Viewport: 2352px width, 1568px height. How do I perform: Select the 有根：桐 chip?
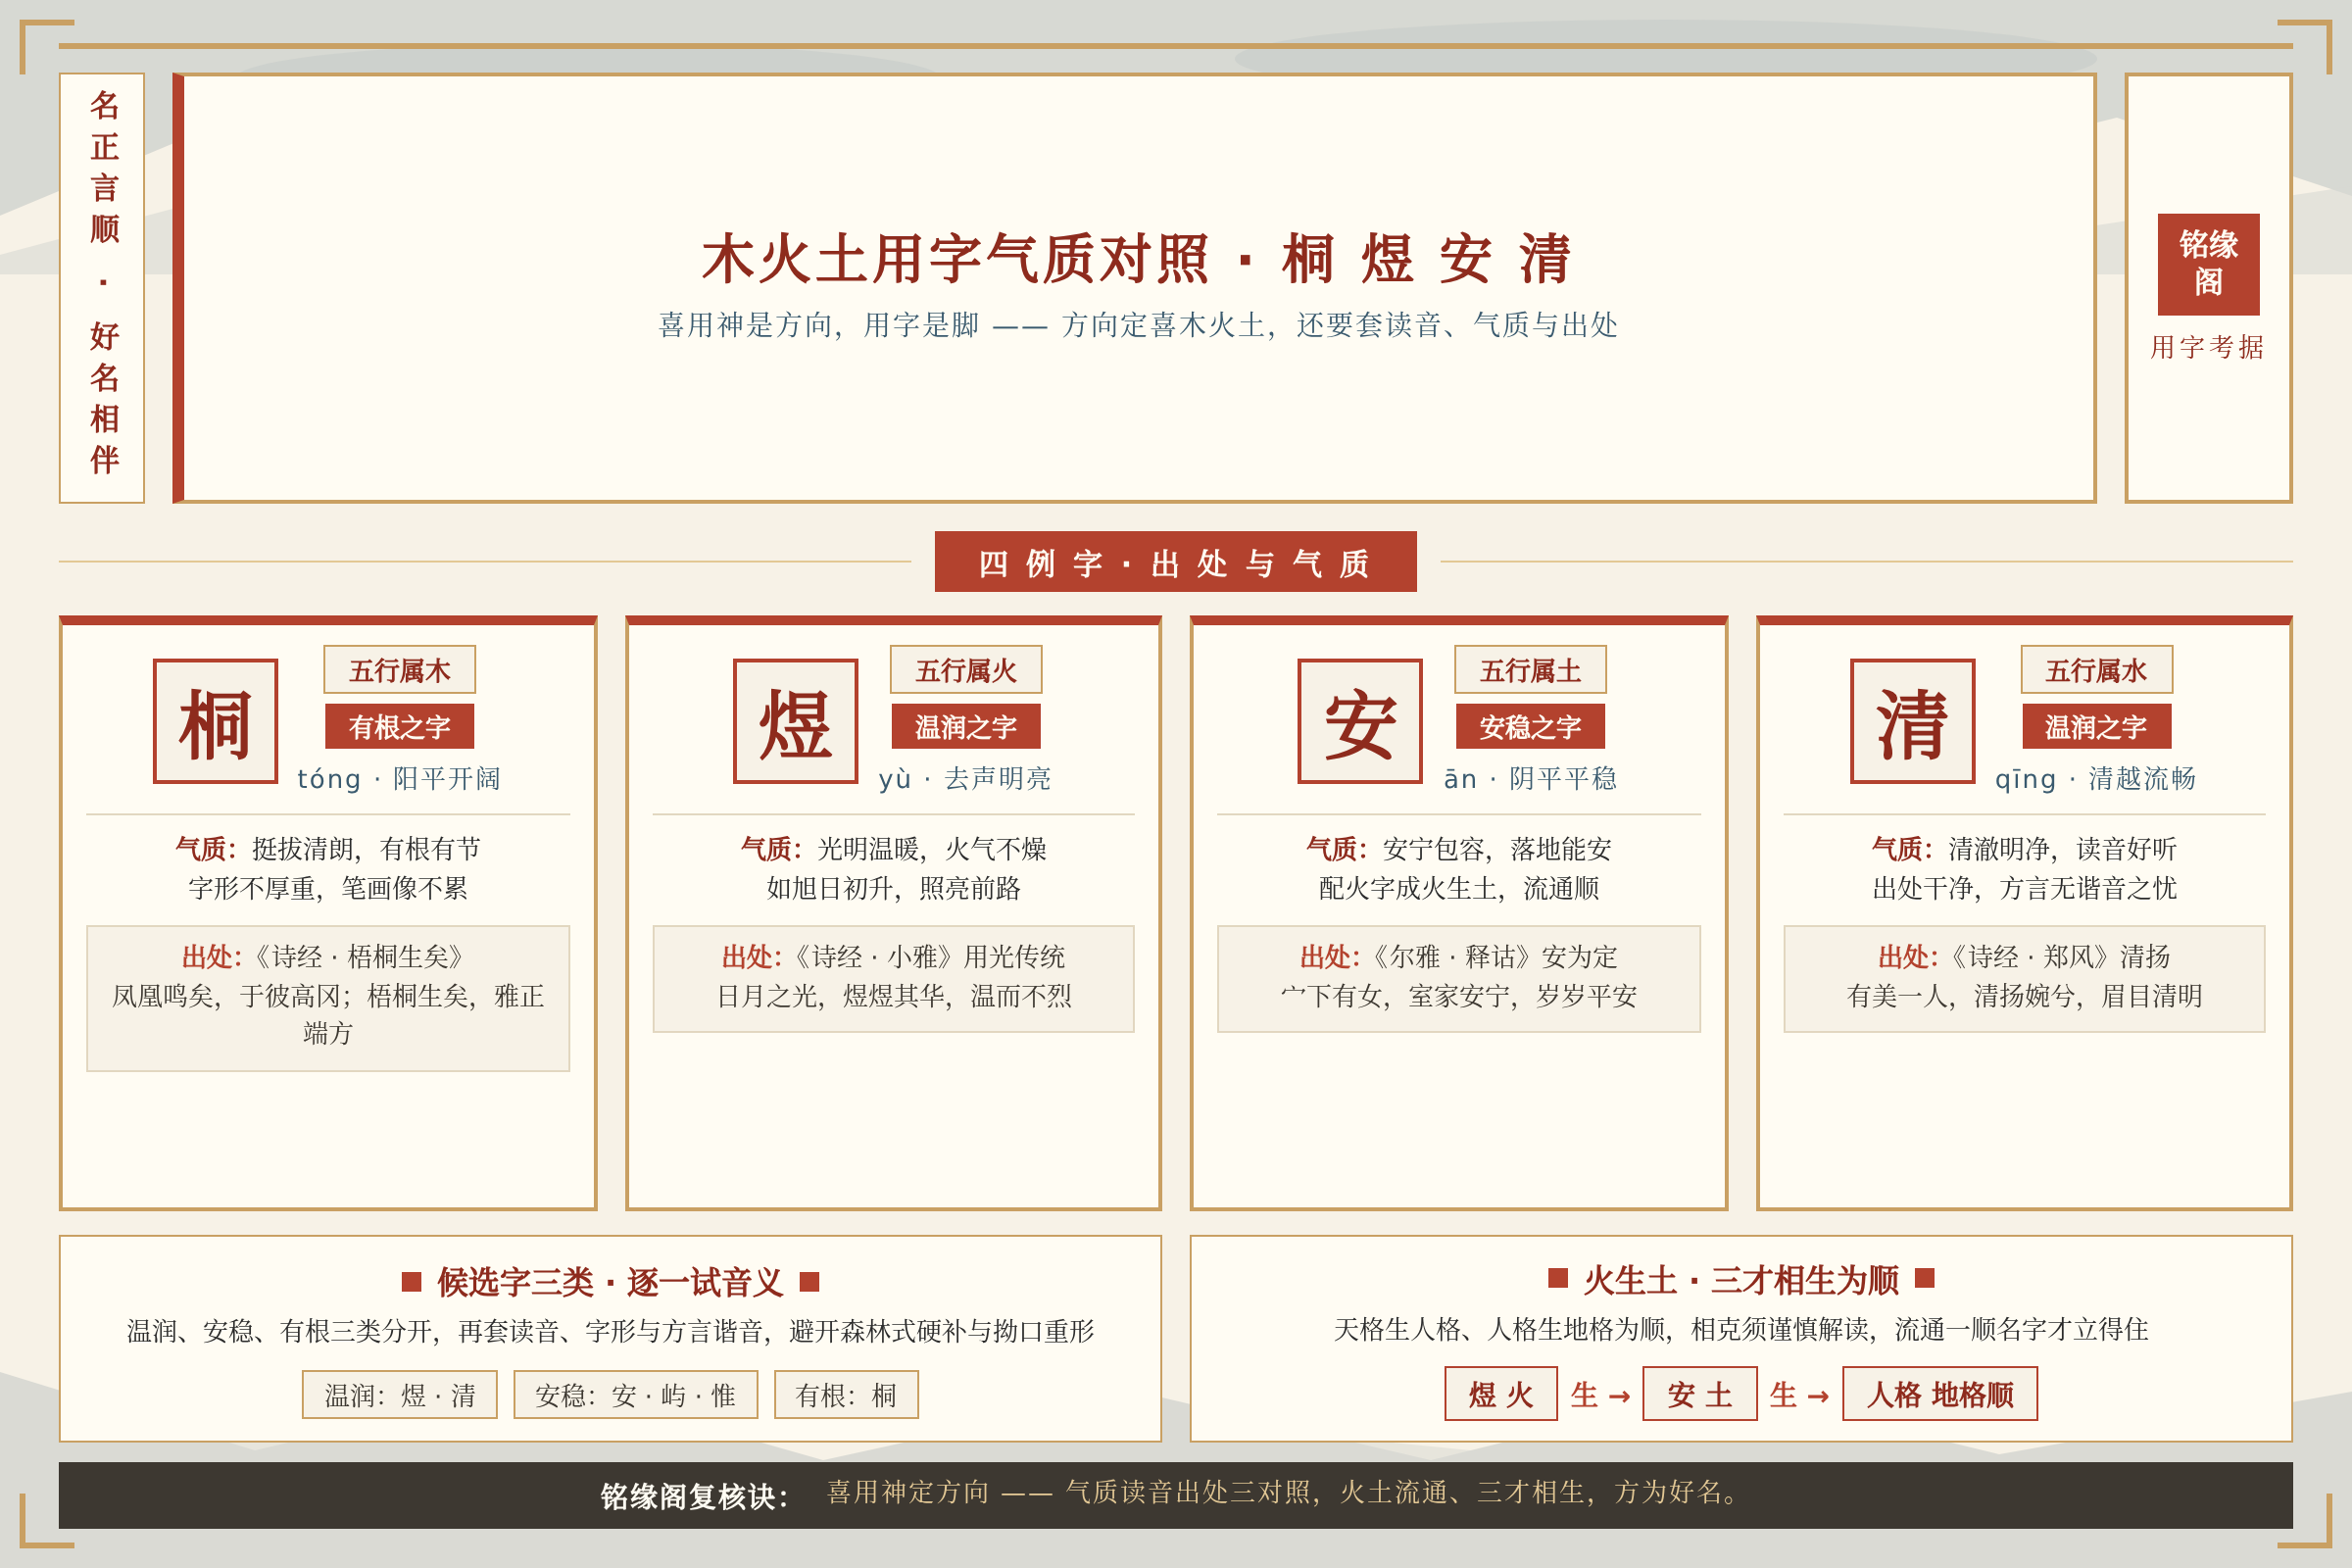point(846,1395)
